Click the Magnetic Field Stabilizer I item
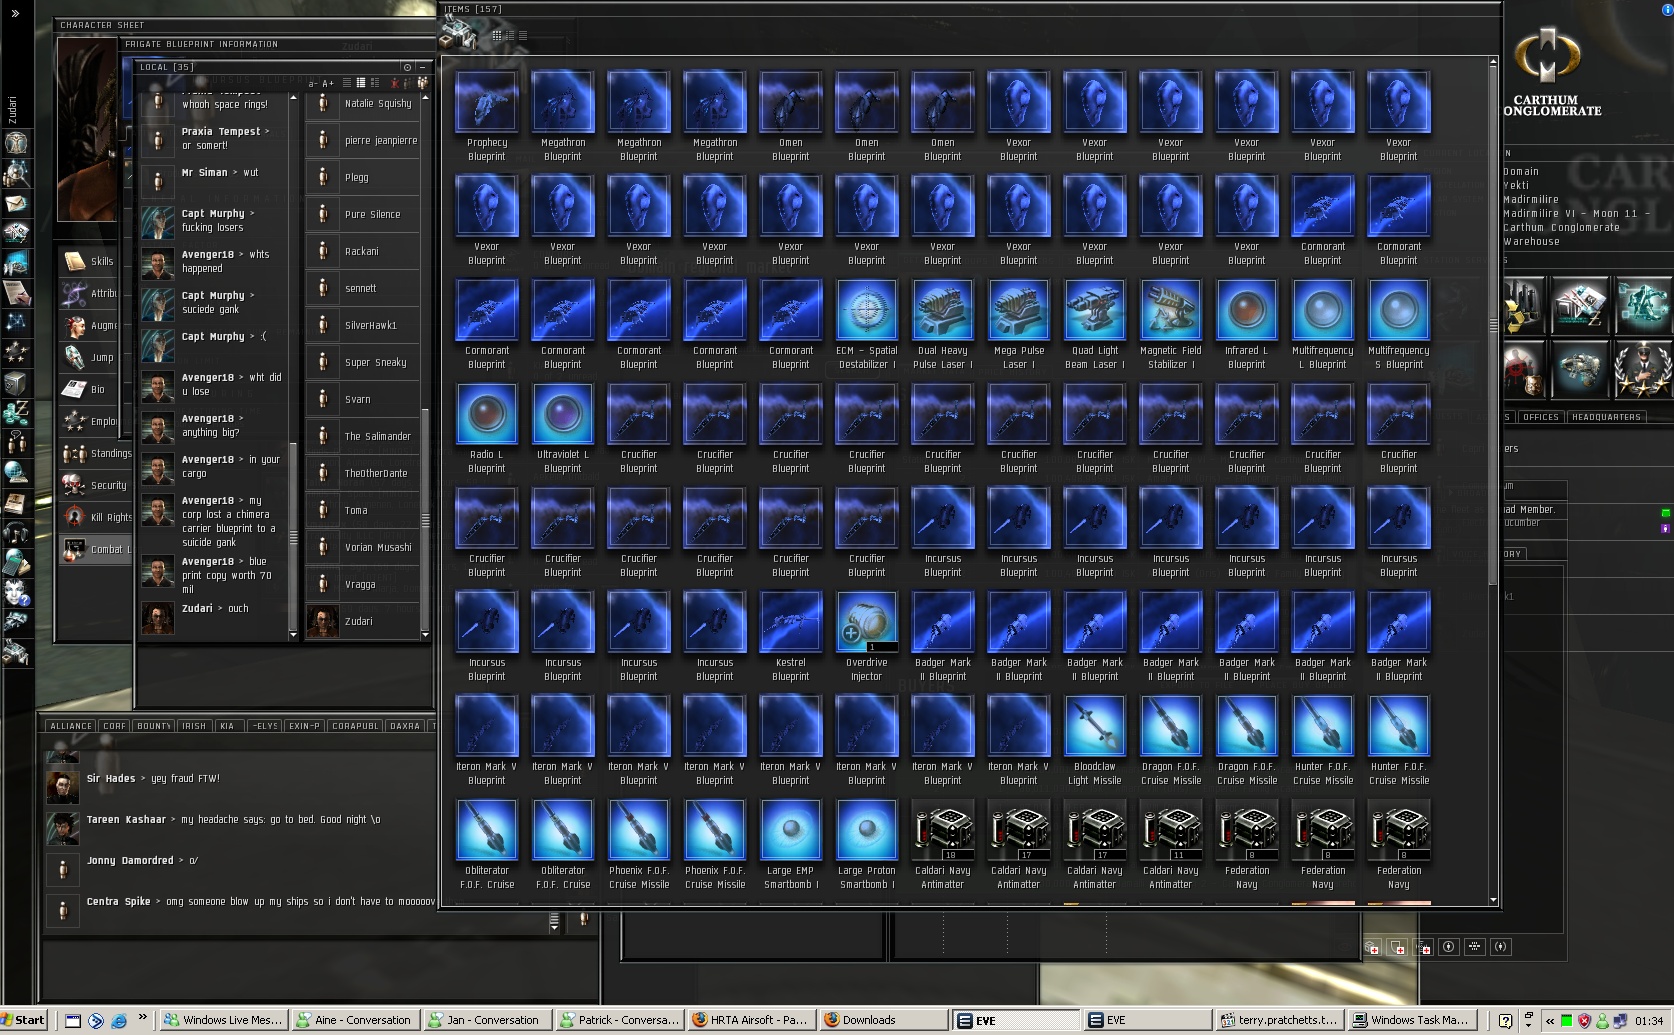The width and height of the screenshot is (1674, 1035). click(x=1171, y=324)
